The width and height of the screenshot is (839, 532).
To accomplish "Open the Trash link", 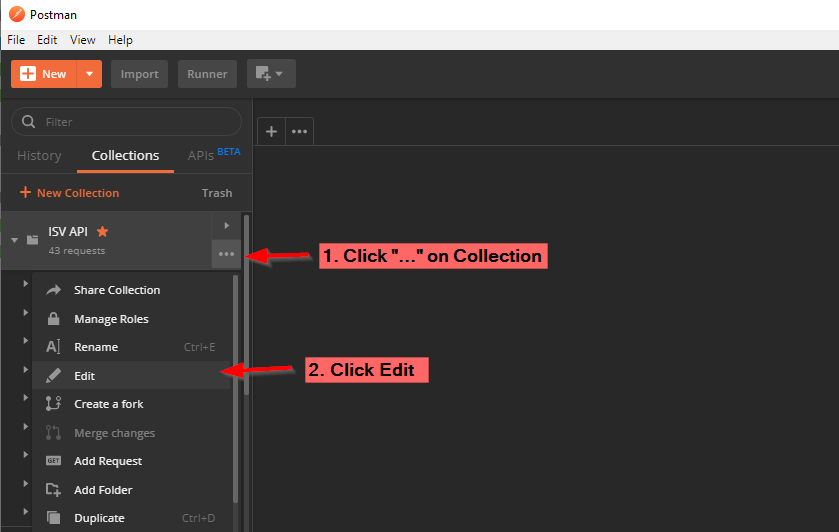I will [217, 193].
